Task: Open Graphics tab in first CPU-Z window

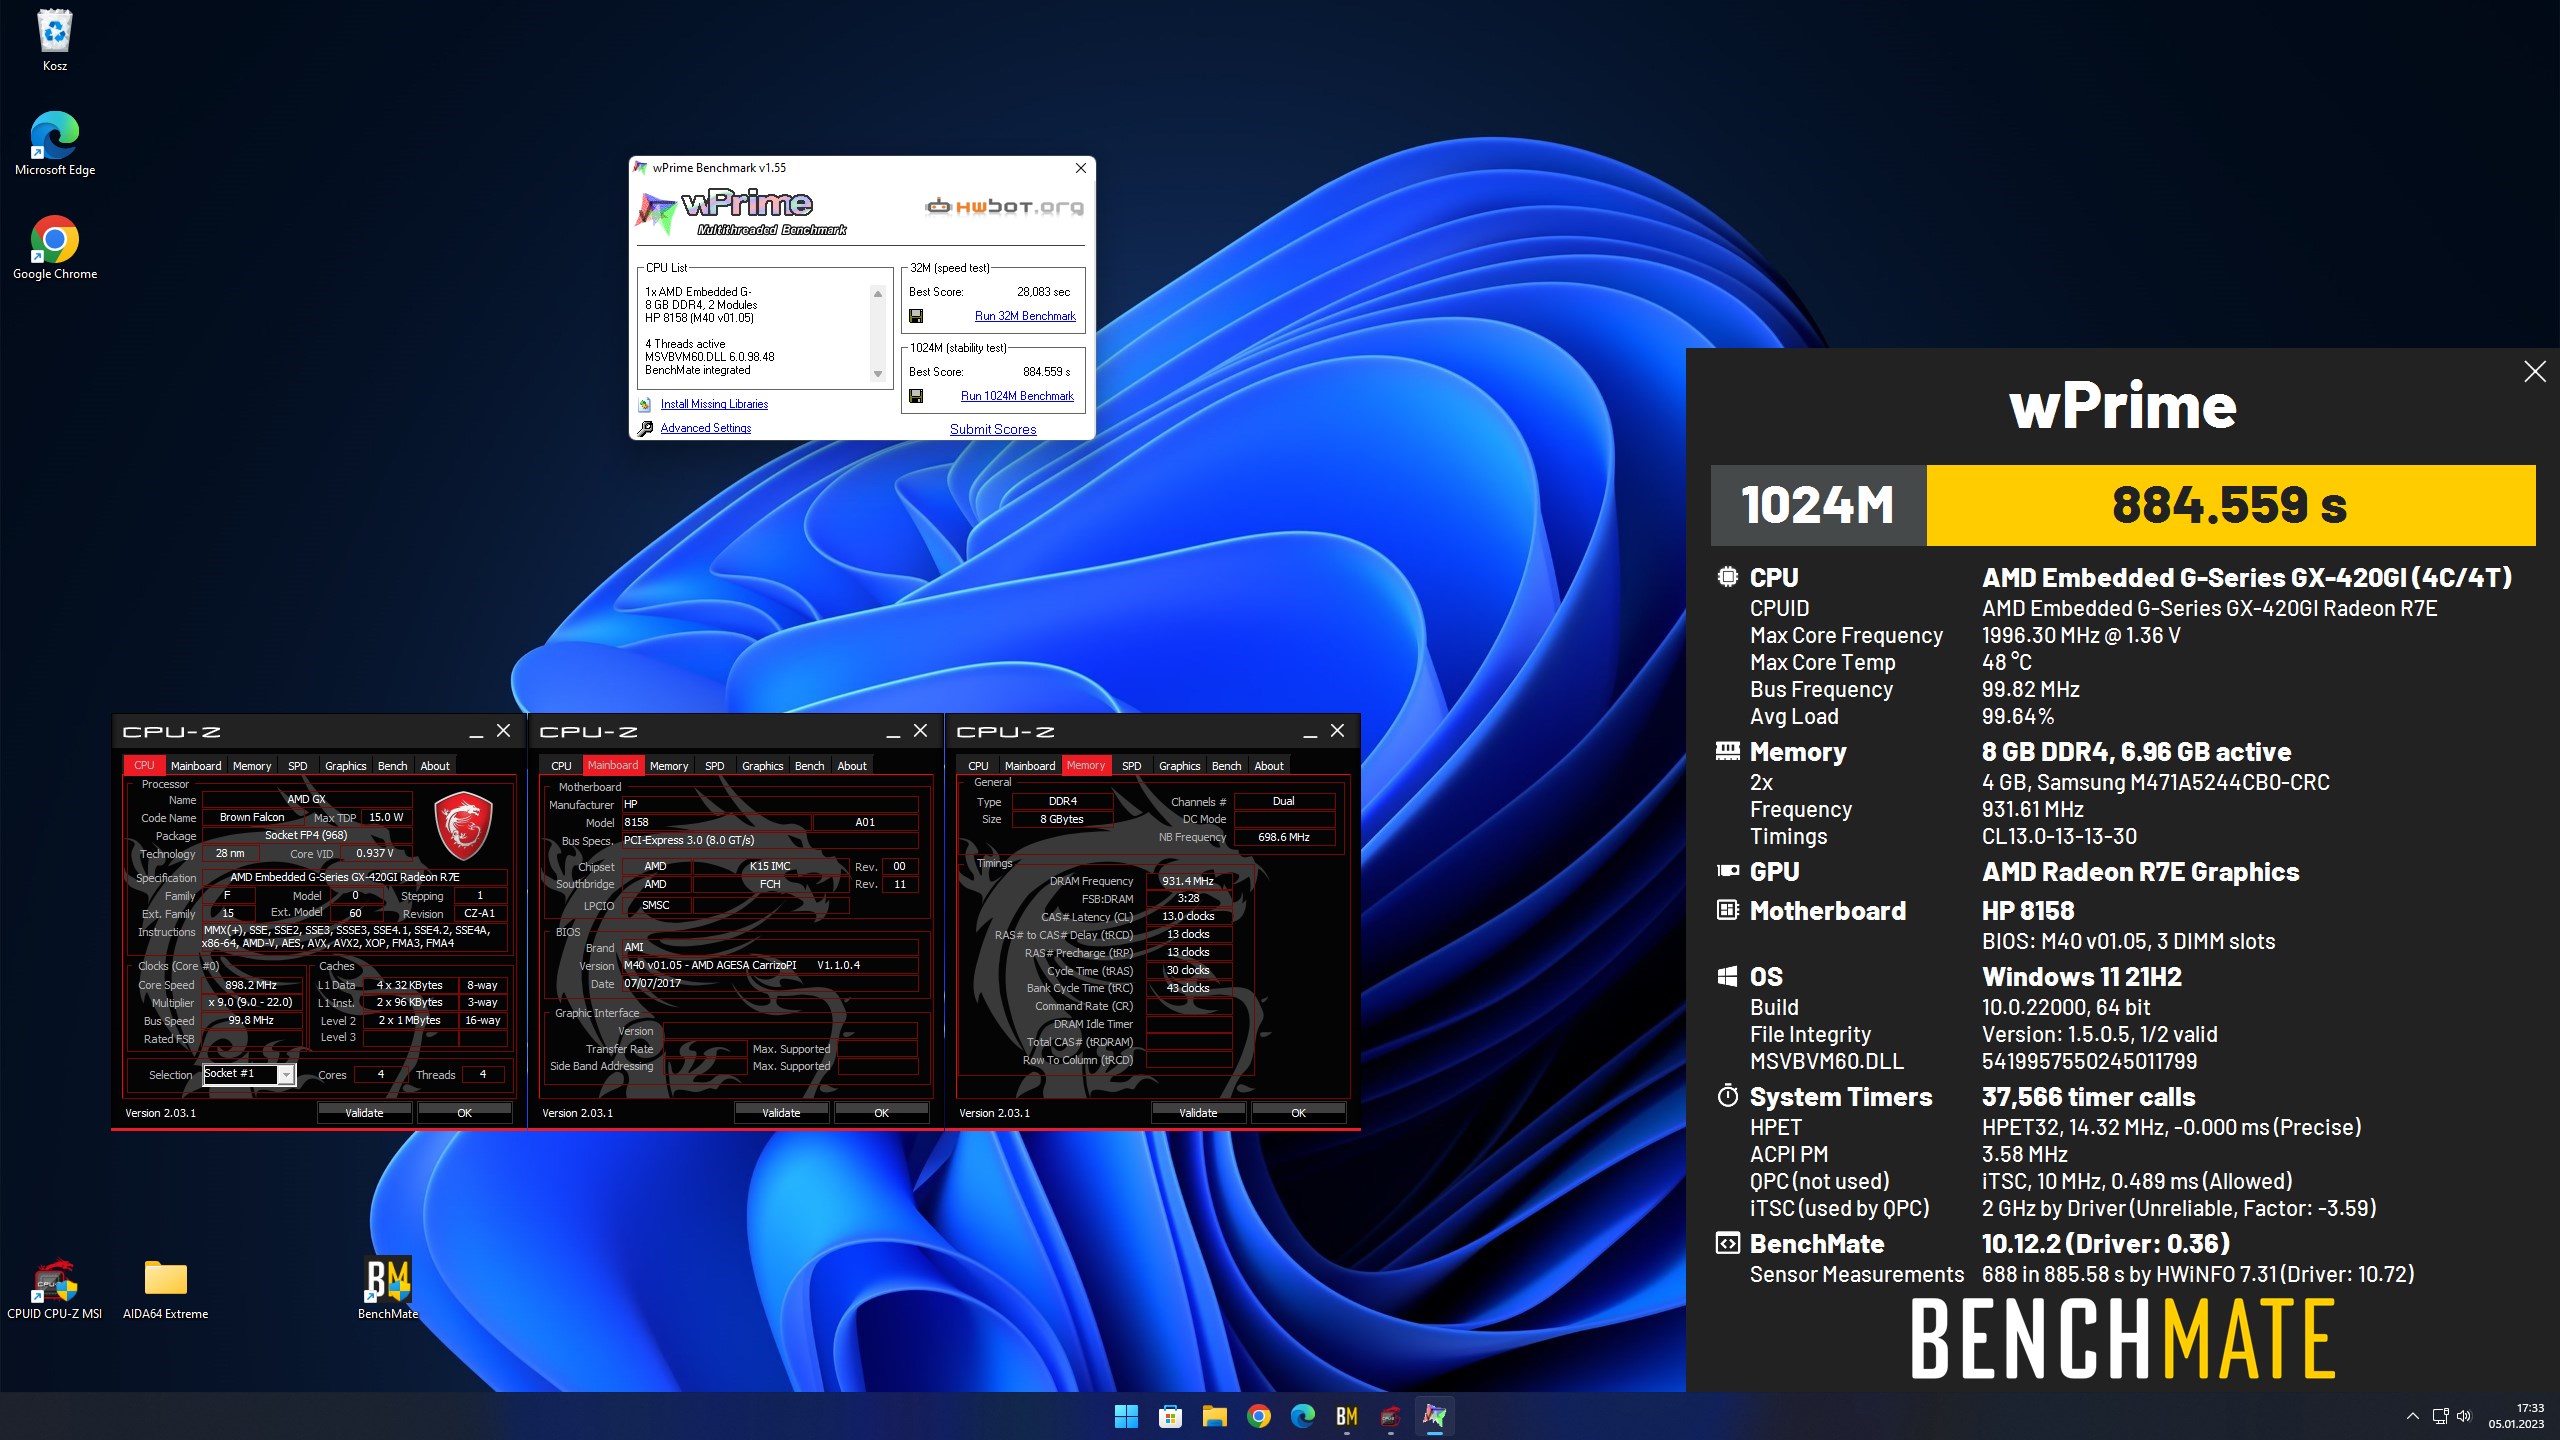Action: tap(346, 766)
